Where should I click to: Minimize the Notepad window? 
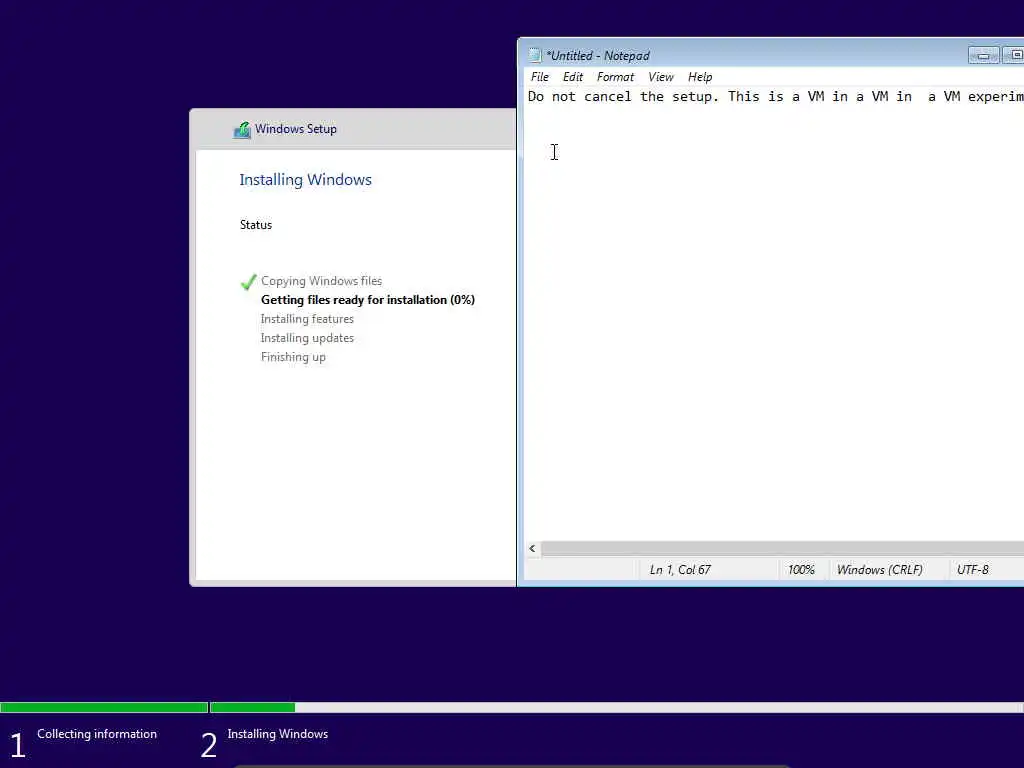point(983,56)
